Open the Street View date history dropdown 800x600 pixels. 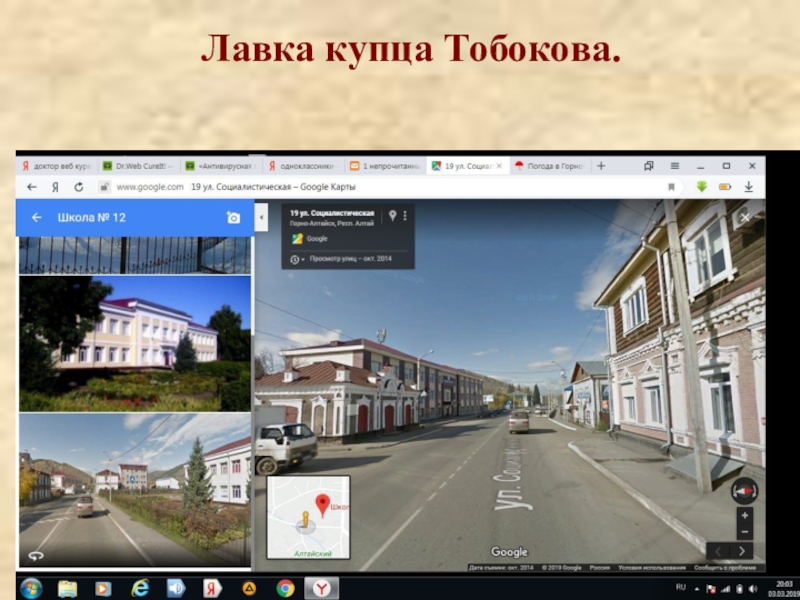[x=297, y=259]
